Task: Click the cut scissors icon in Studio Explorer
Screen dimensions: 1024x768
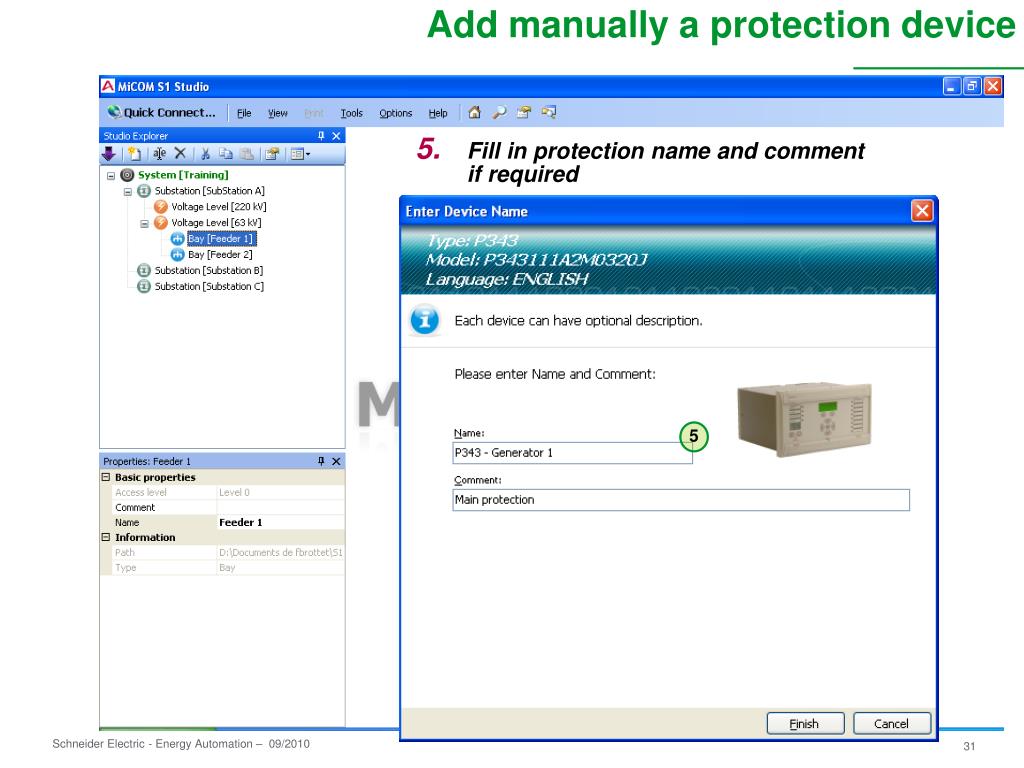Action: tap(205, 154)
